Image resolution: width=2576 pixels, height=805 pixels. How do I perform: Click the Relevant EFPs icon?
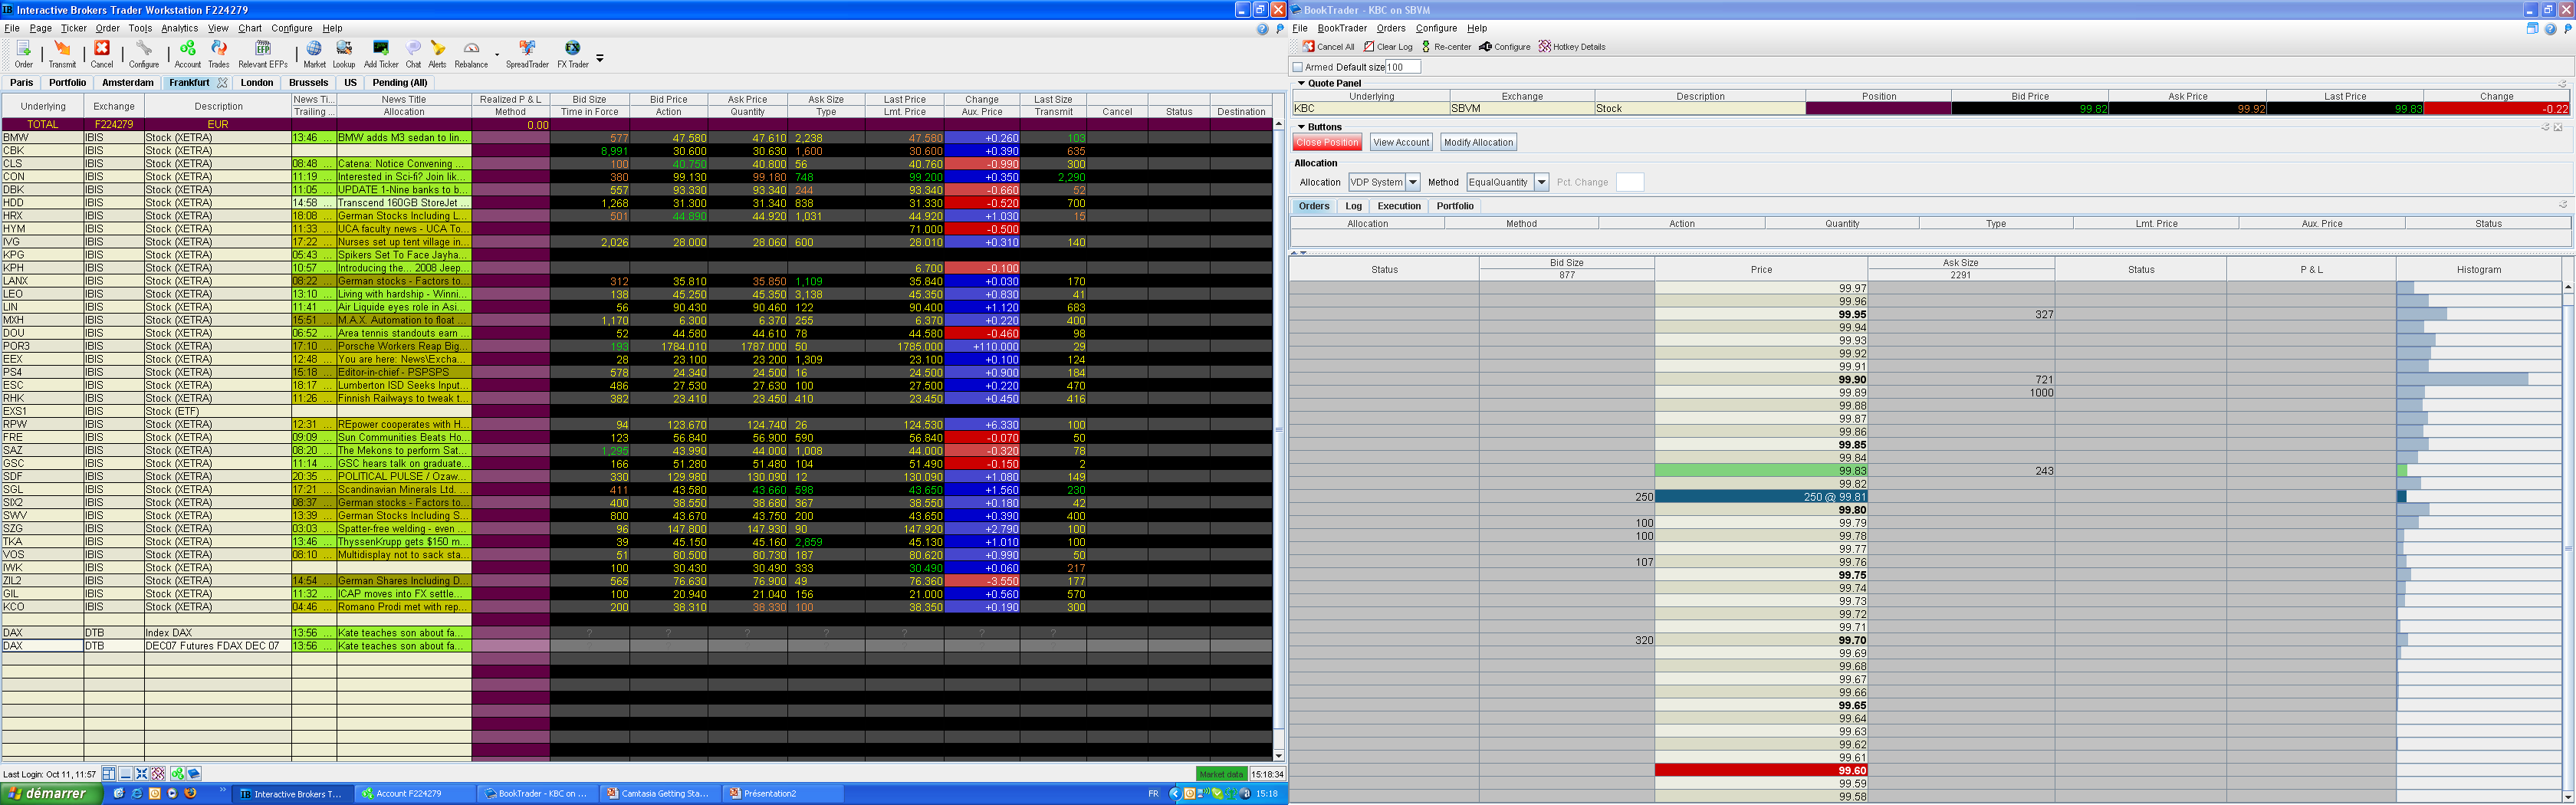point(263,54)
